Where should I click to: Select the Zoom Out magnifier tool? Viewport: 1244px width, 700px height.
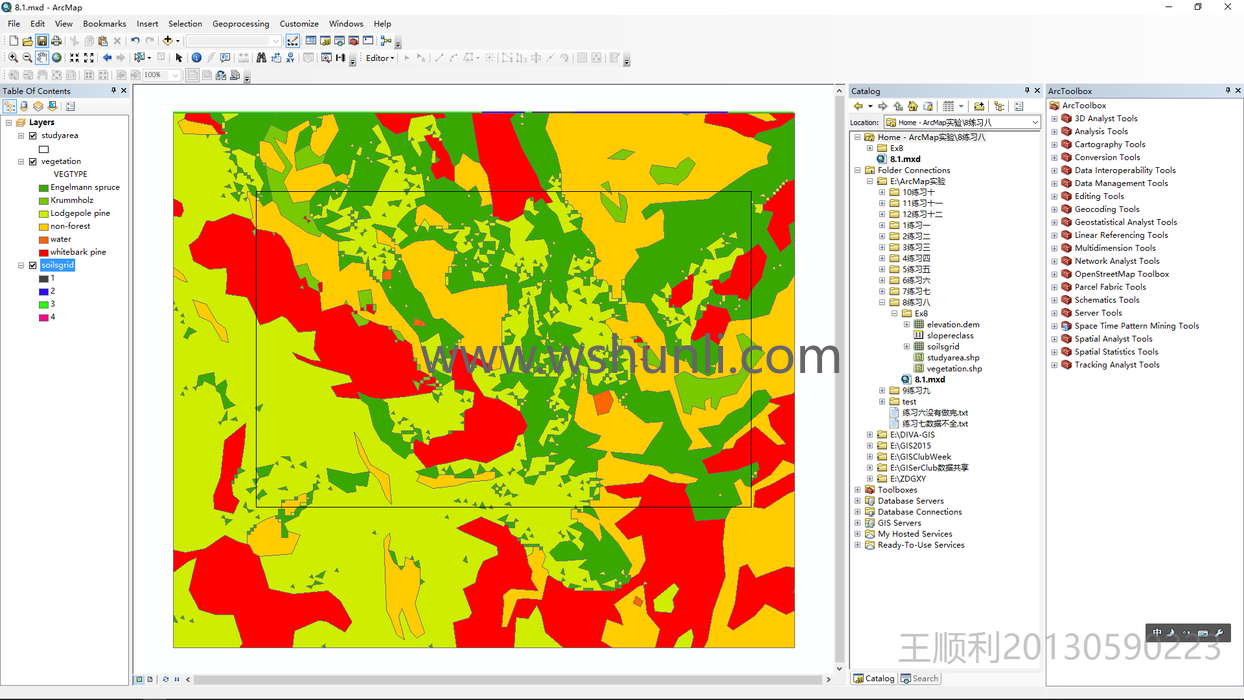(x=27, y=58)
